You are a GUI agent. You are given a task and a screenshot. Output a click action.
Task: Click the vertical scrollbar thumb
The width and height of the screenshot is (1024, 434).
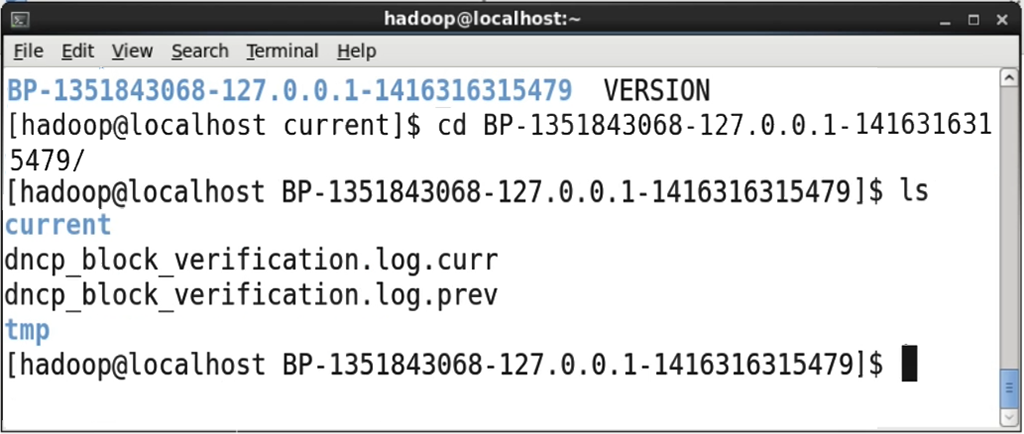[1008, 388]
